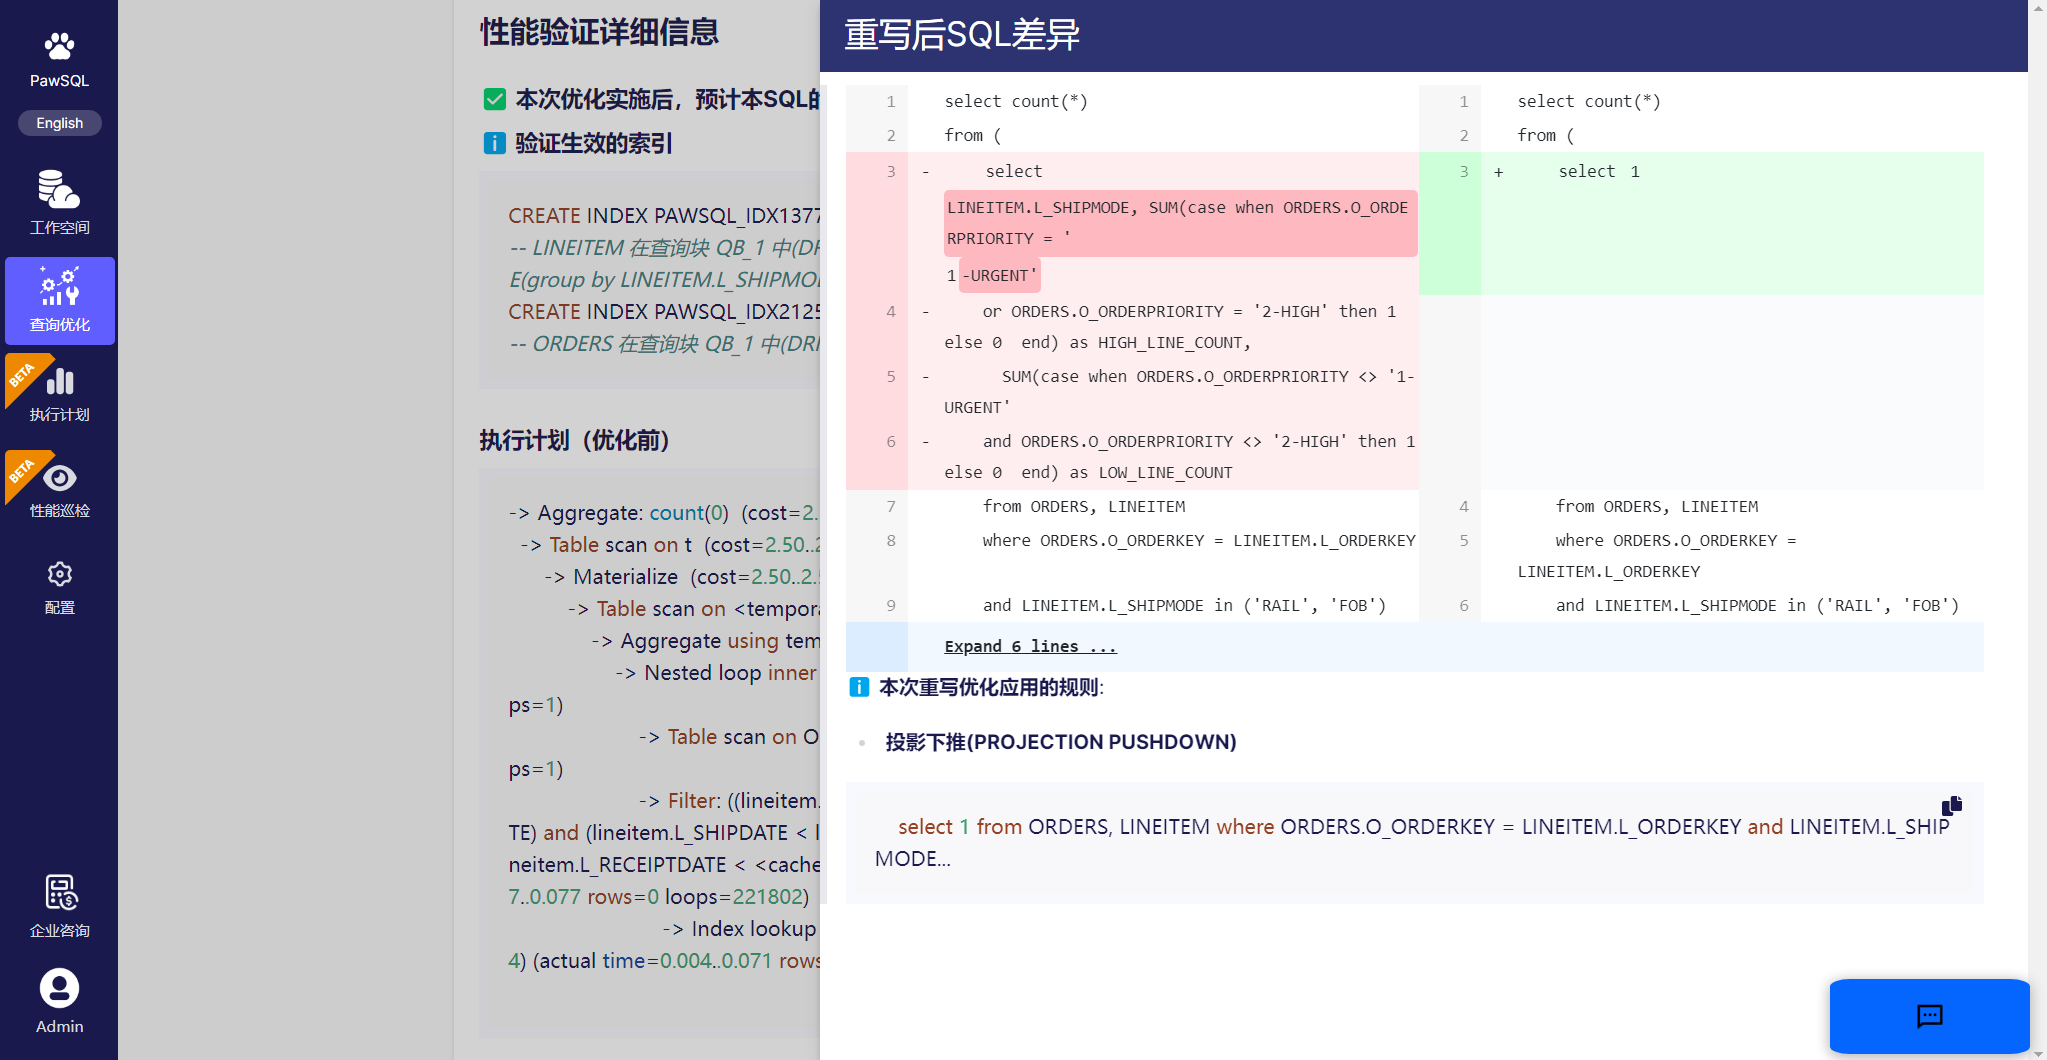
Task: Open the 配置 settings gear icon
Action: pyautogui.click(x=60, y=574)
